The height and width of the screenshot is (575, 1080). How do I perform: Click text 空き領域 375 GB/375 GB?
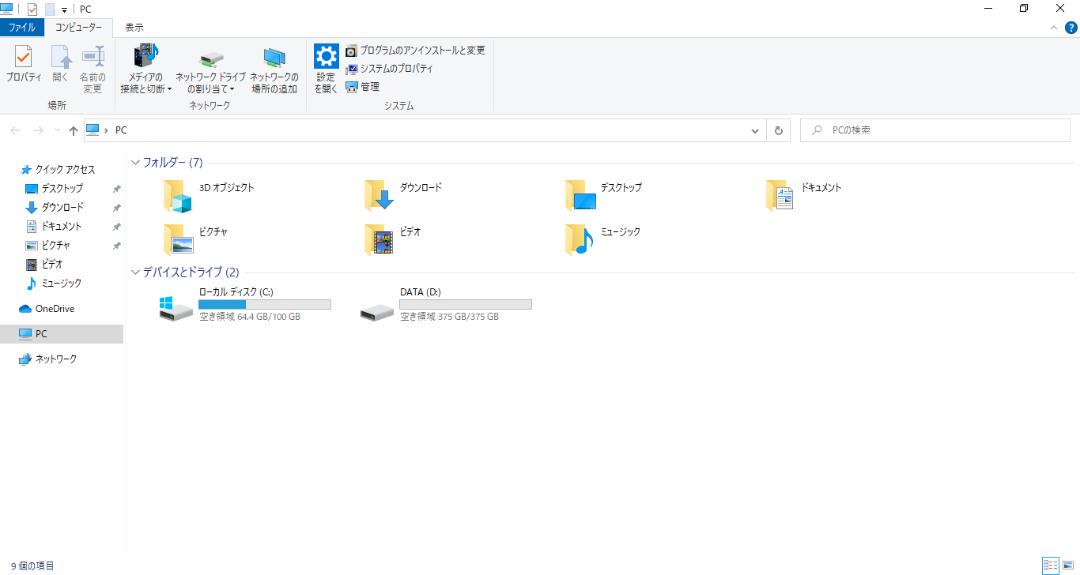click(449, 317)
